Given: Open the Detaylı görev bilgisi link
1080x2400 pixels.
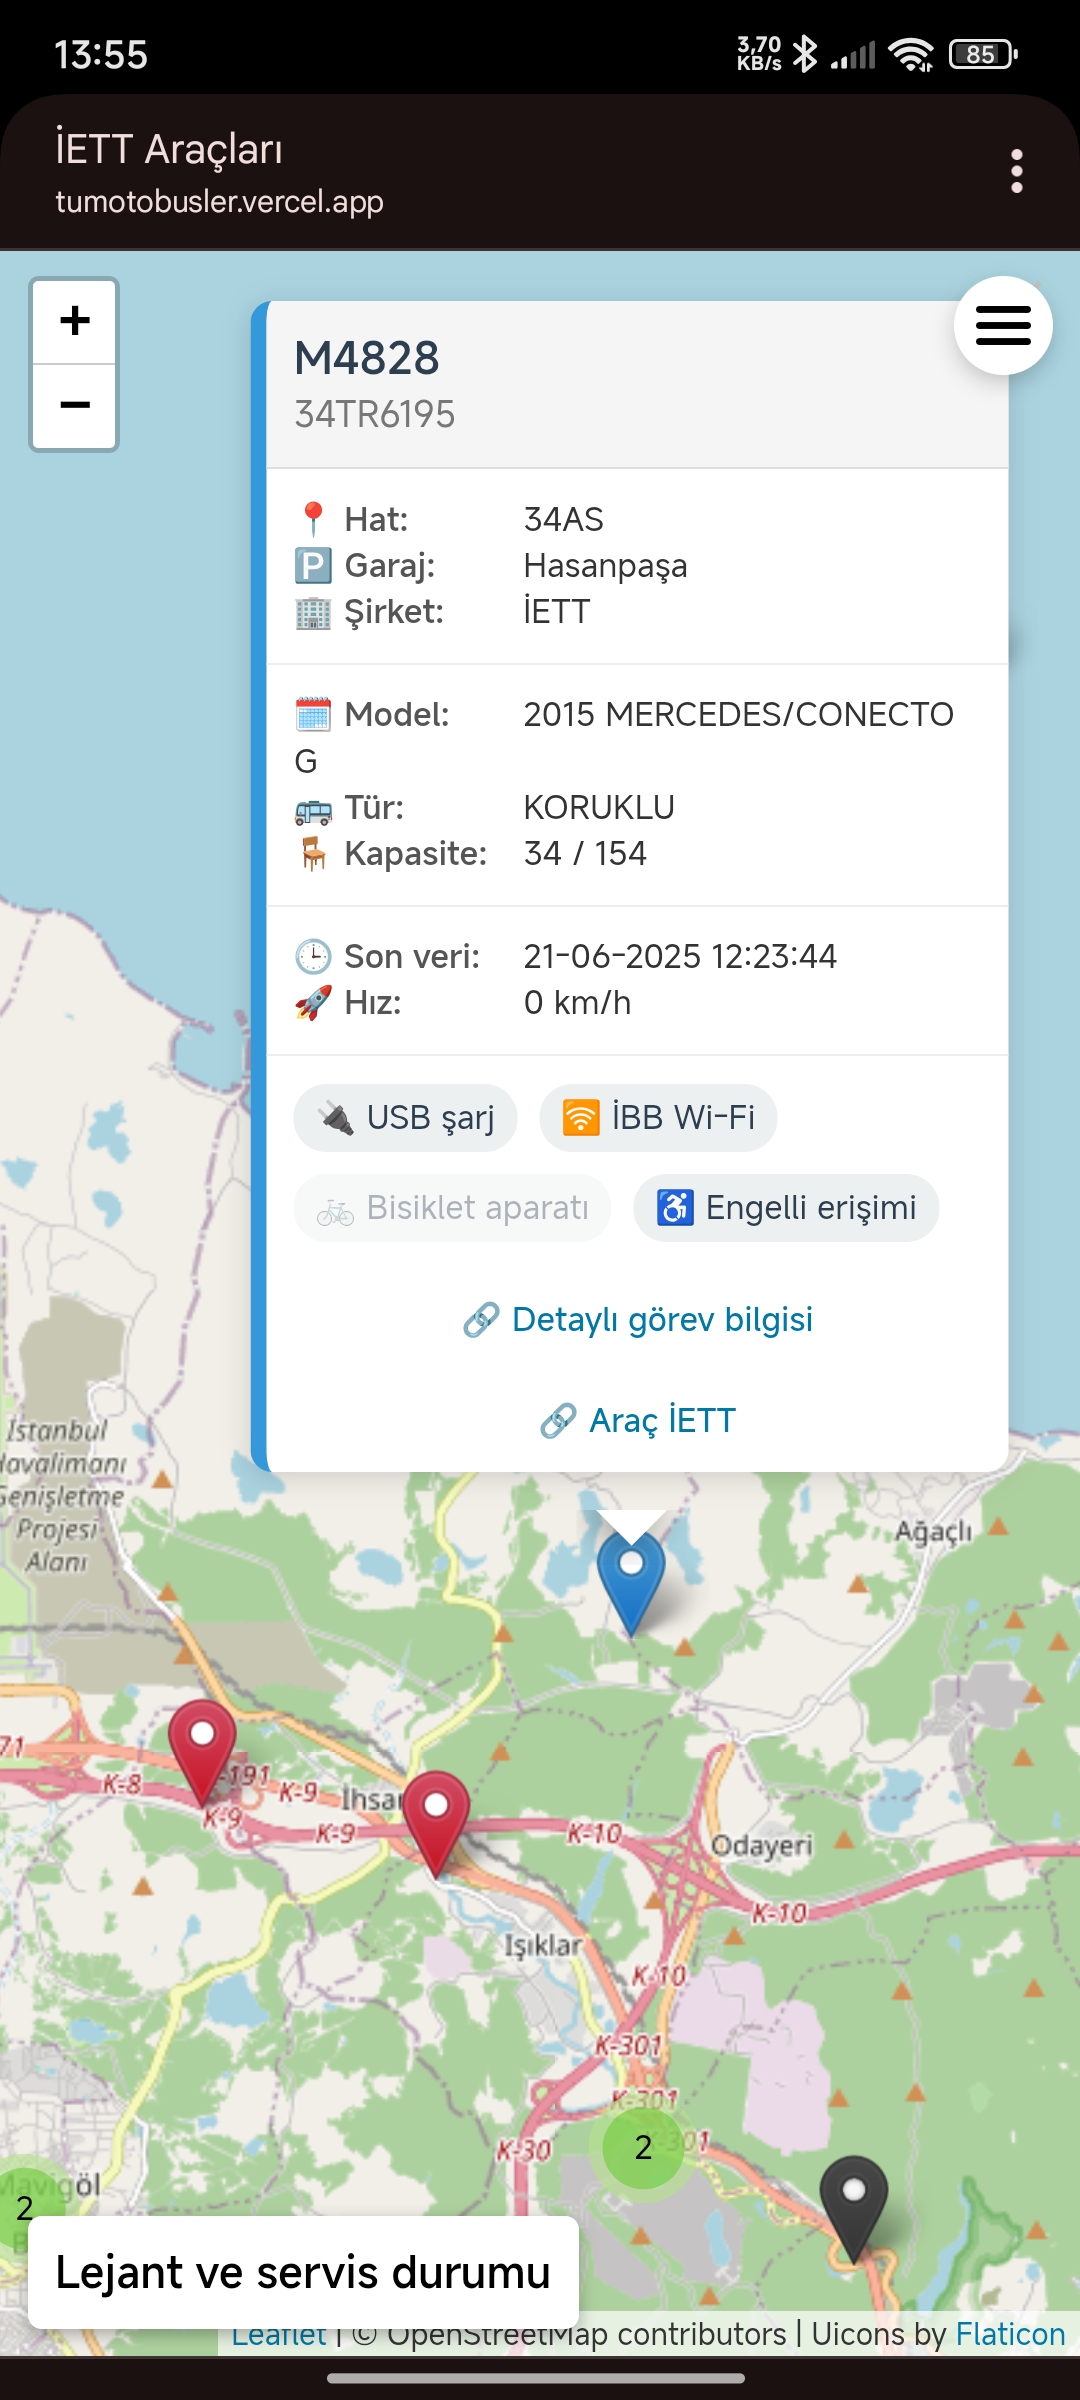Looking at the screenshot, I should click(638, 1319).
